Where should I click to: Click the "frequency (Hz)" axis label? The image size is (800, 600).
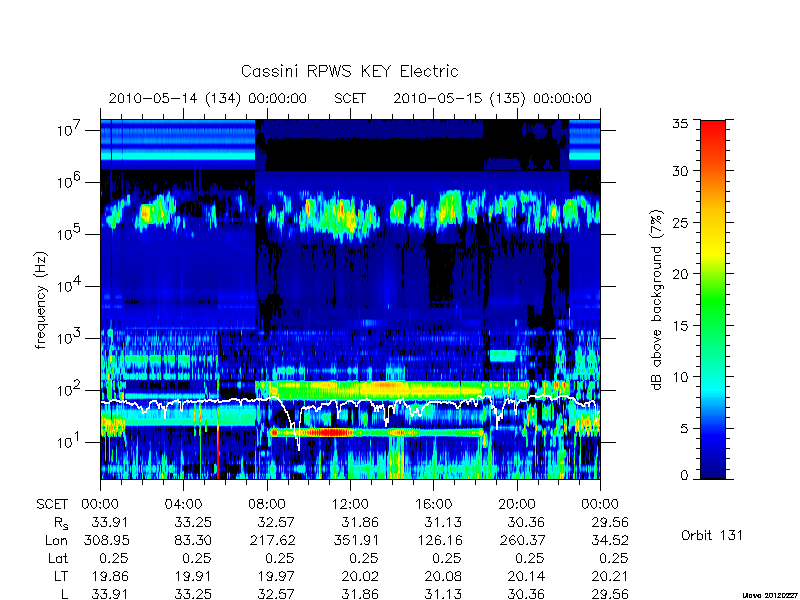point(41,300)
